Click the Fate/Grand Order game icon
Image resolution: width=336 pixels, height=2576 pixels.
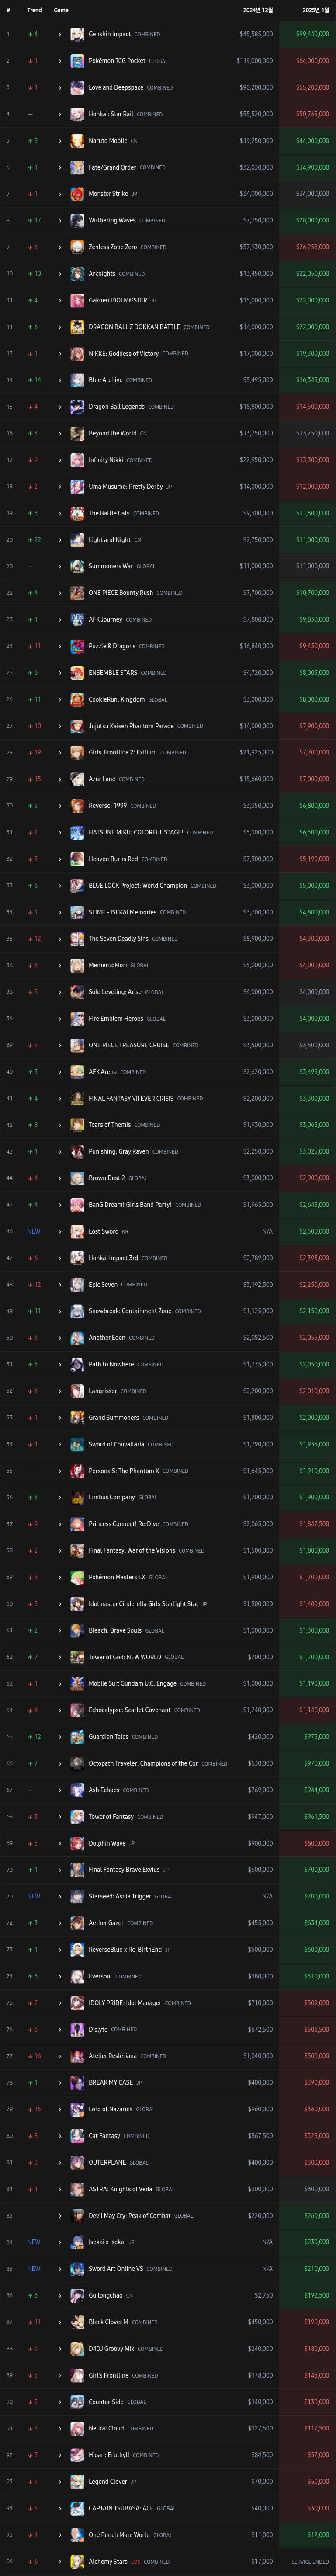(x=77, y=167)
